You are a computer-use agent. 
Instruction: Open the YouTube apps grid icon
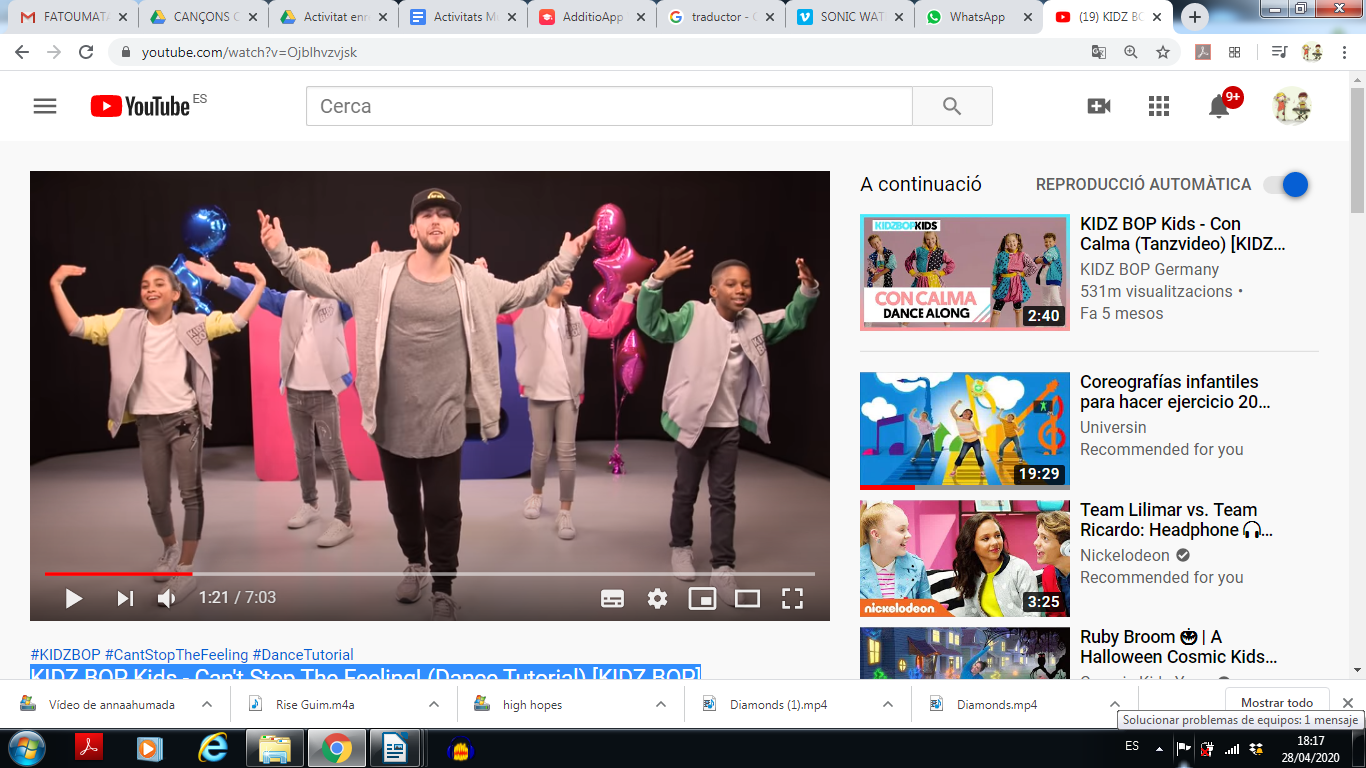pyautogui.click(x=1159, y=106)
